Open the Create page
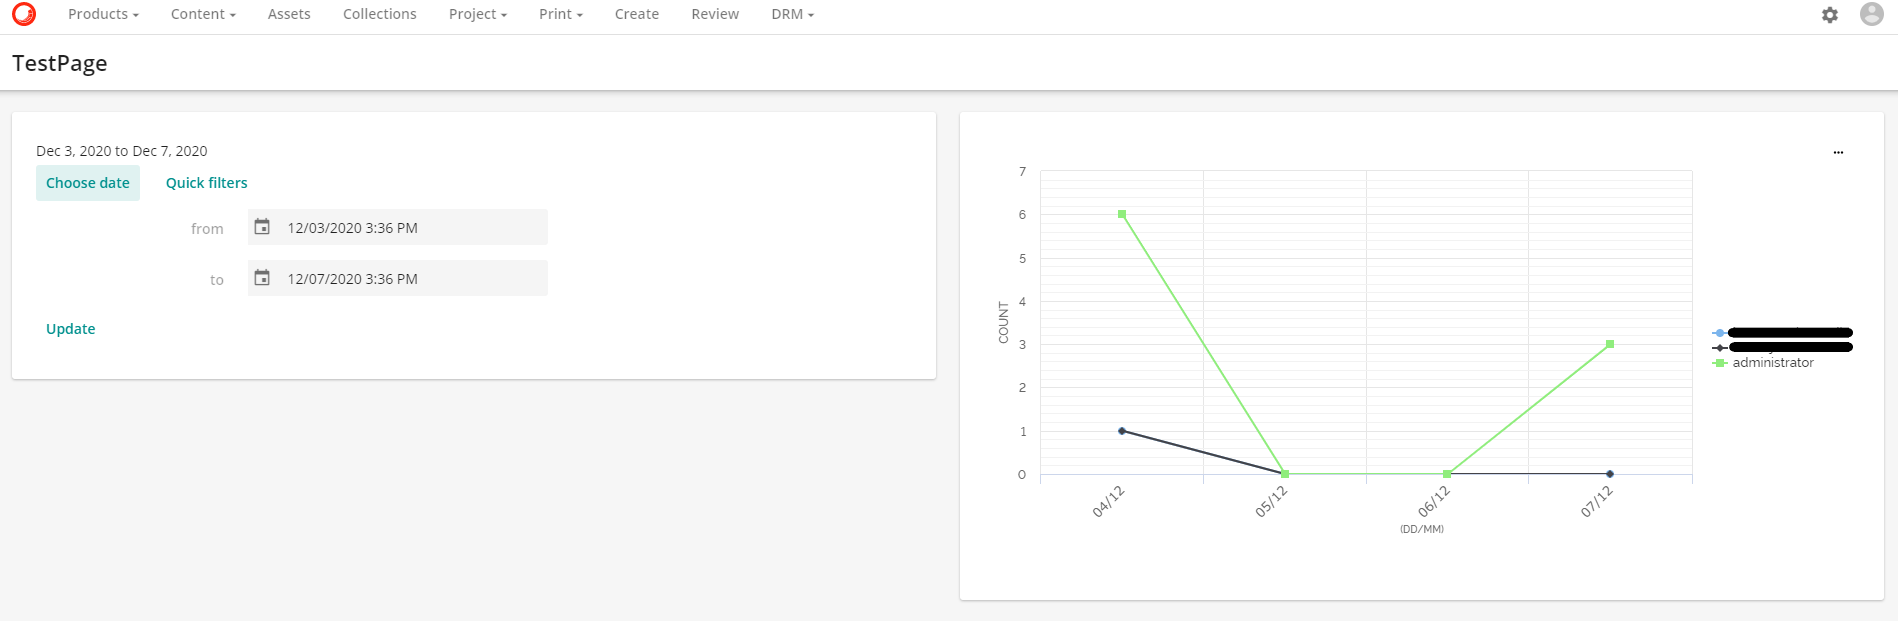1898x621 pixels. [x=637, y=14]
